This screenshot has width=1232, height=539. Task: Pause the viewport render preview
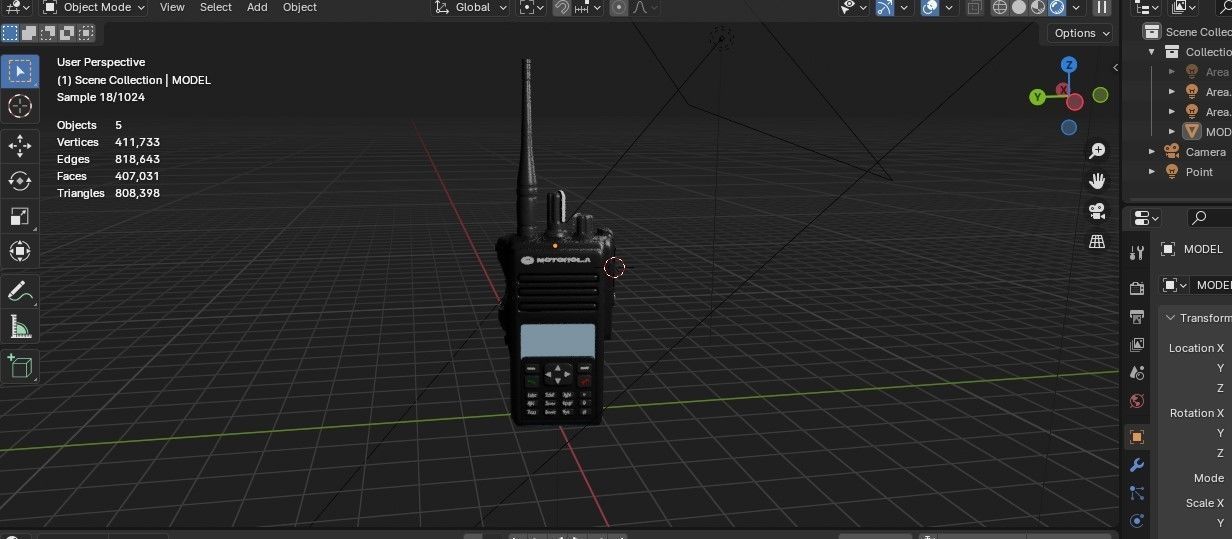coord(1102,7)
